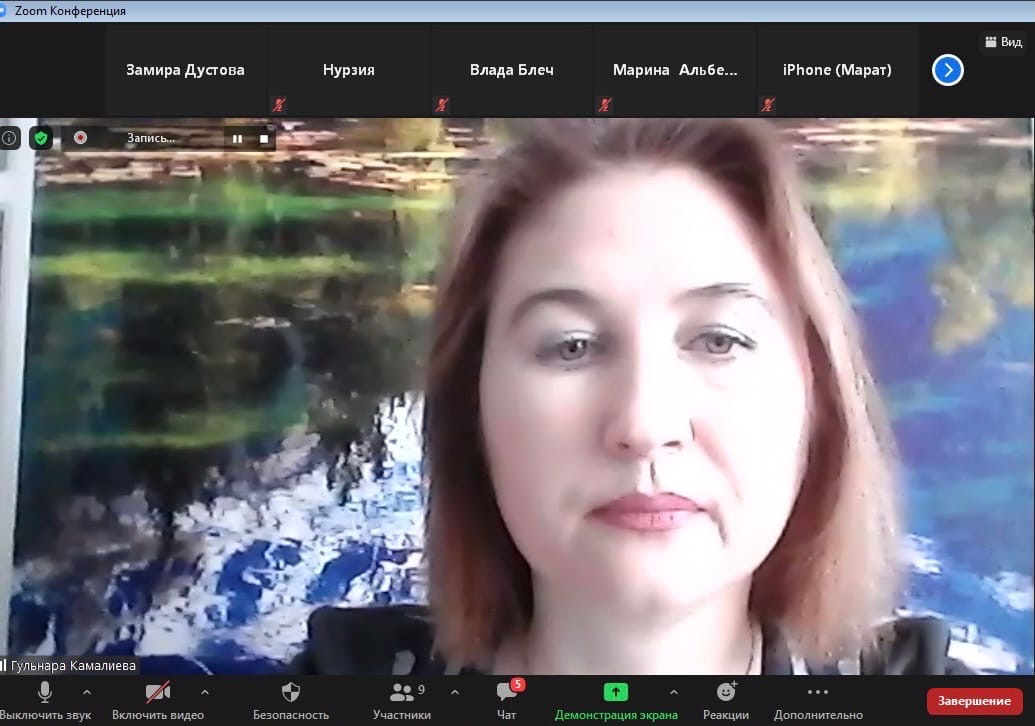Unmute microphone with Включить звук
Image resolution: width=1035 pixels, height=726 pixels.
coord(45,700)
